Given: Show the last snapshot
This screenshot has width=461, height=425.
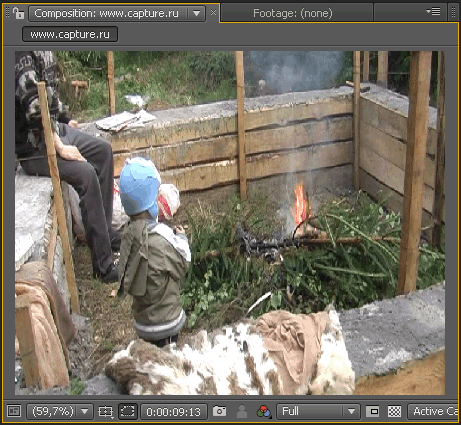Looking at the screenshot, I should point(242,412).
